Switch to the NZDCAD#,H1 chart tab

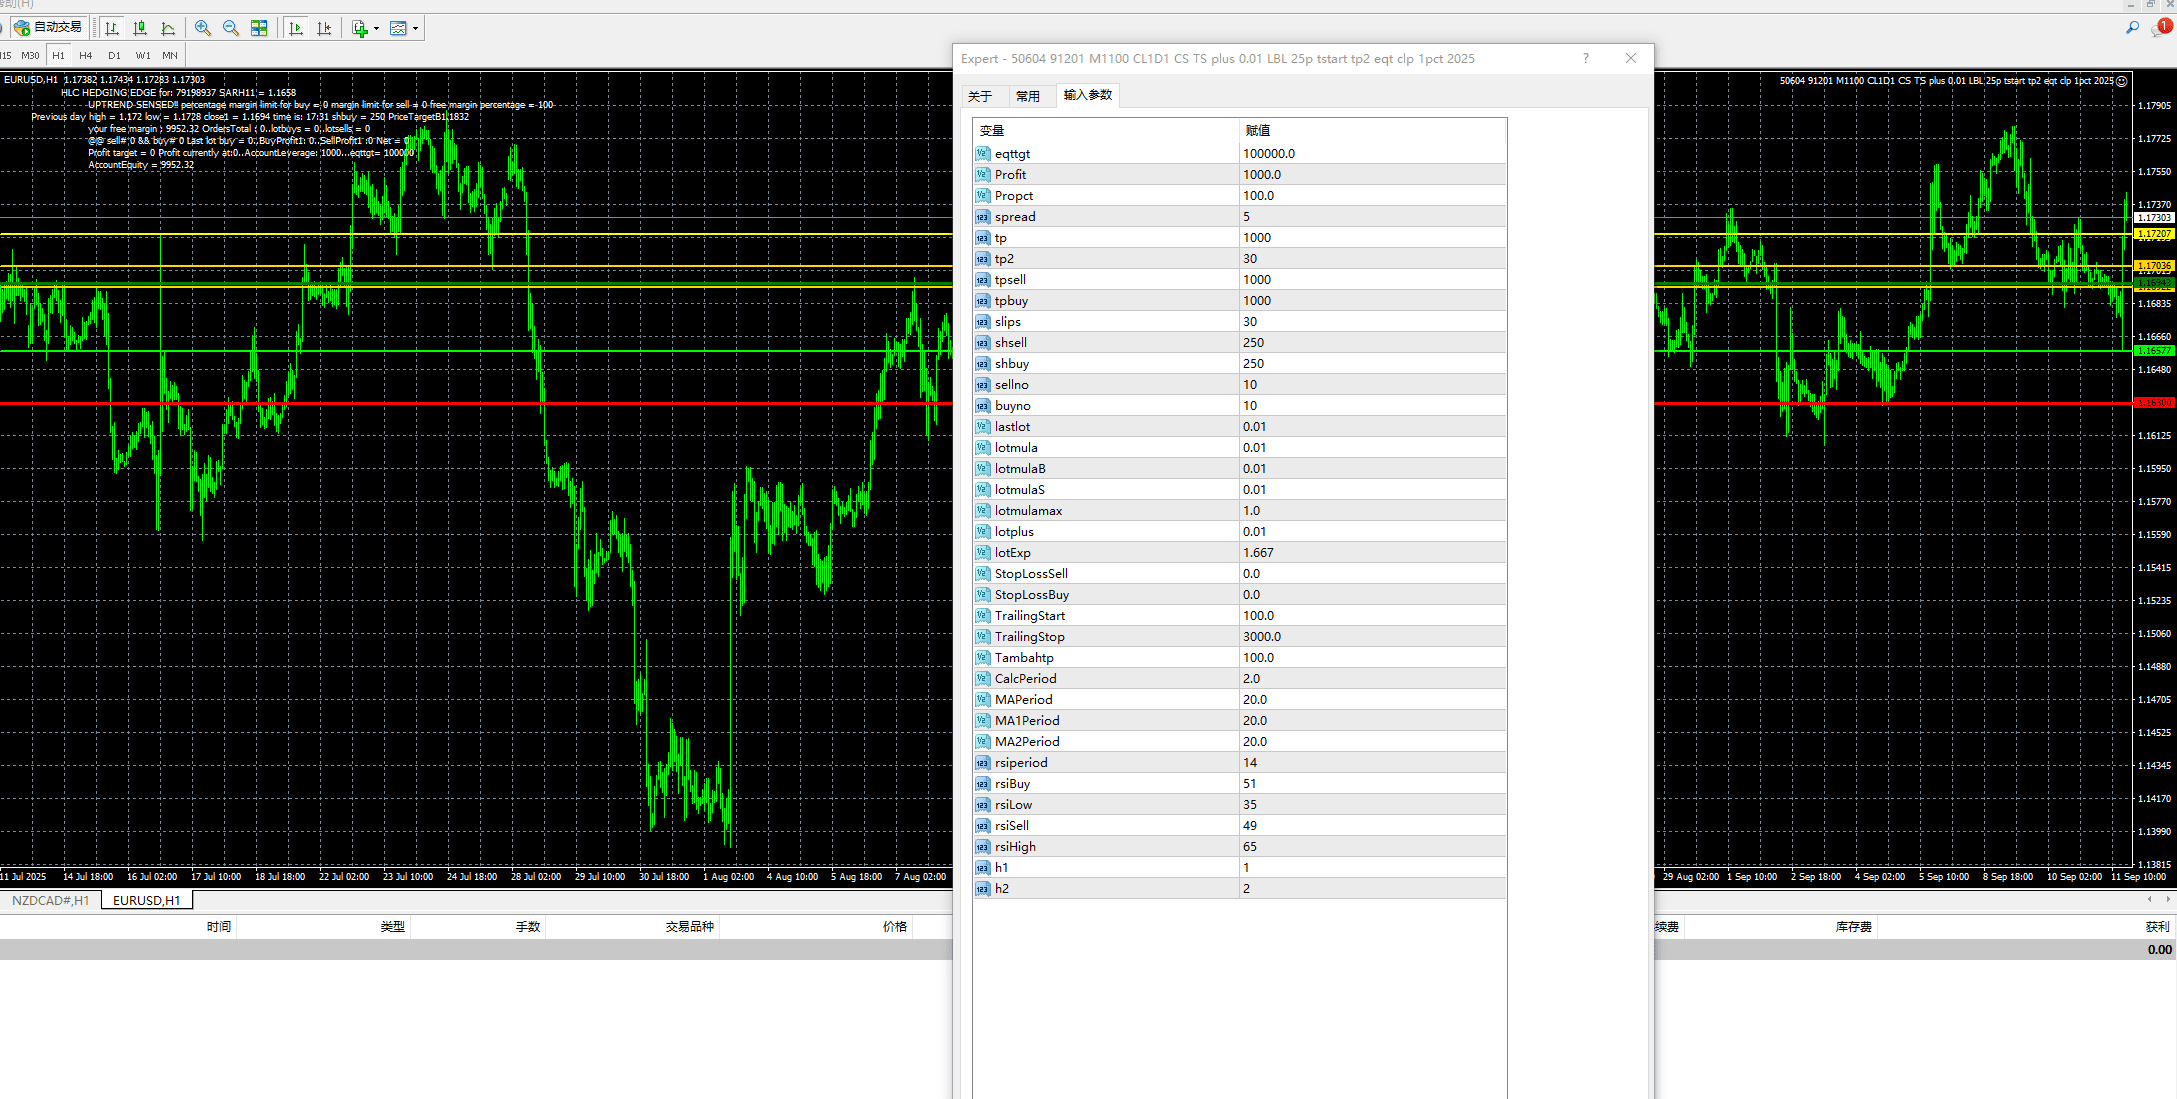(x=51, y=900)
